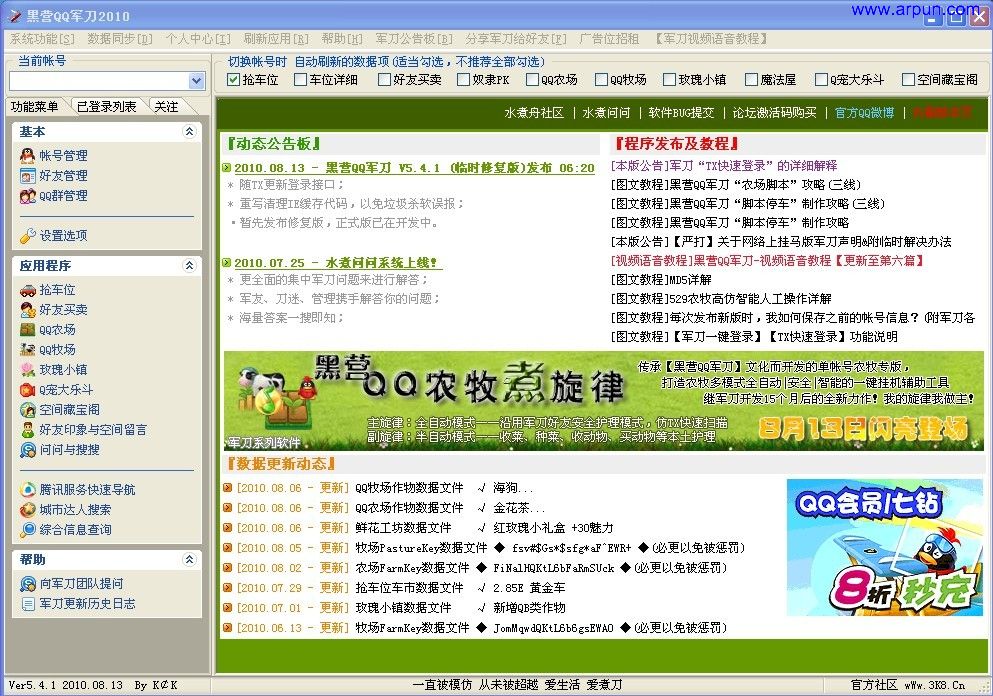993x696 pixels.
Task: Click orange bullet of 新增QB类作物 row
Action: 227,608
